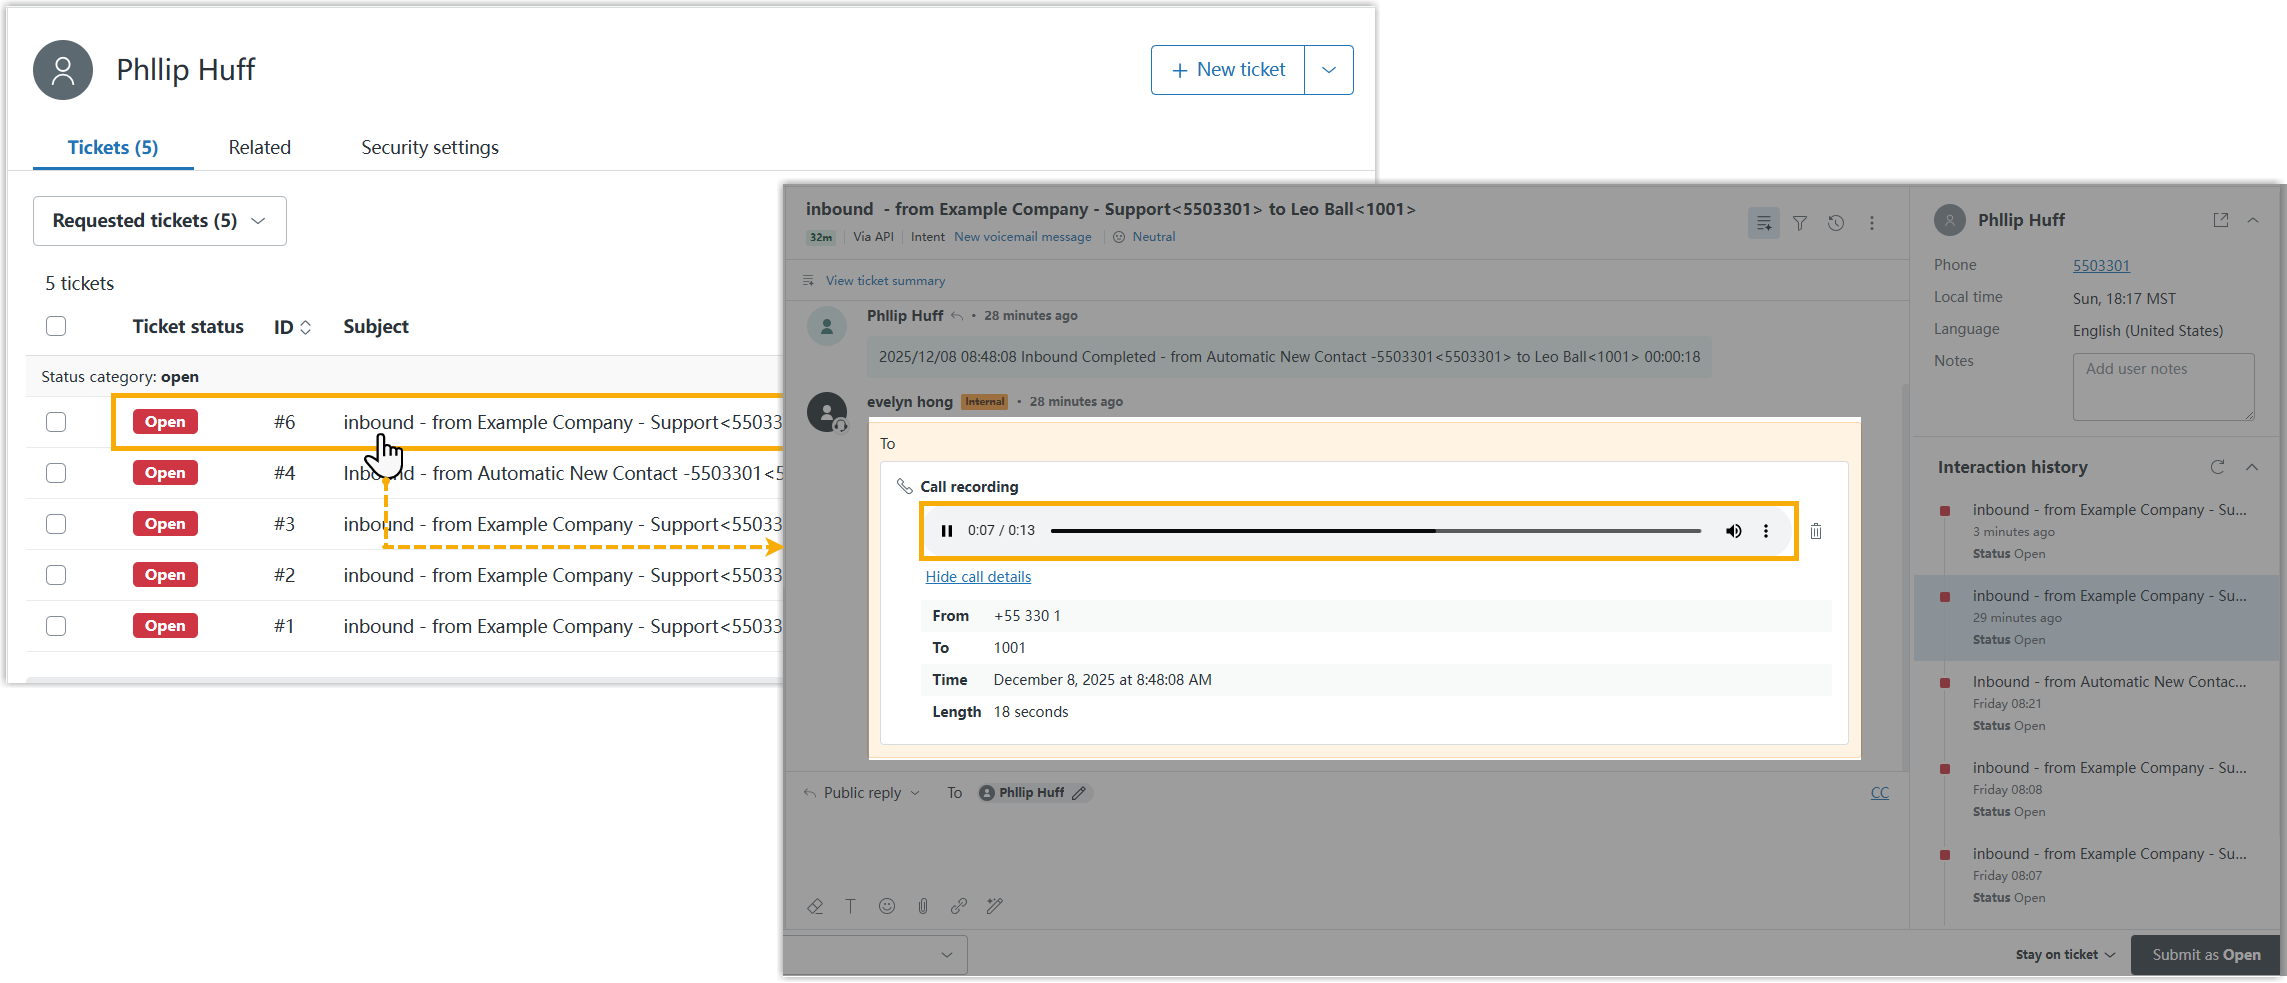Viewport: 2287px width, 983px height.
Task: Click the attach file paperclip icon
Action: pos(923,906)
